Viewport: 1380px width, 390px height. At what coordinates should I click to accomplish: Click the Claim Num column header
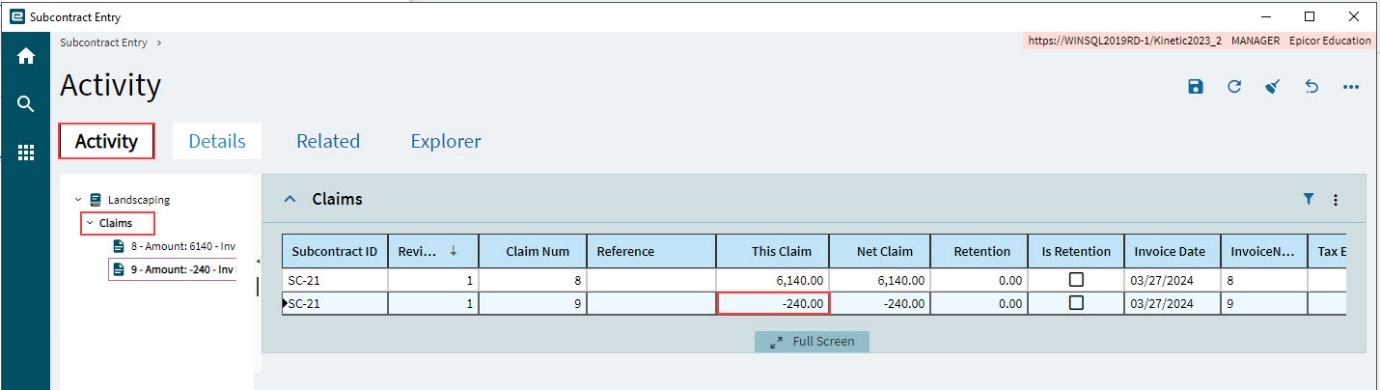(532, 251)
